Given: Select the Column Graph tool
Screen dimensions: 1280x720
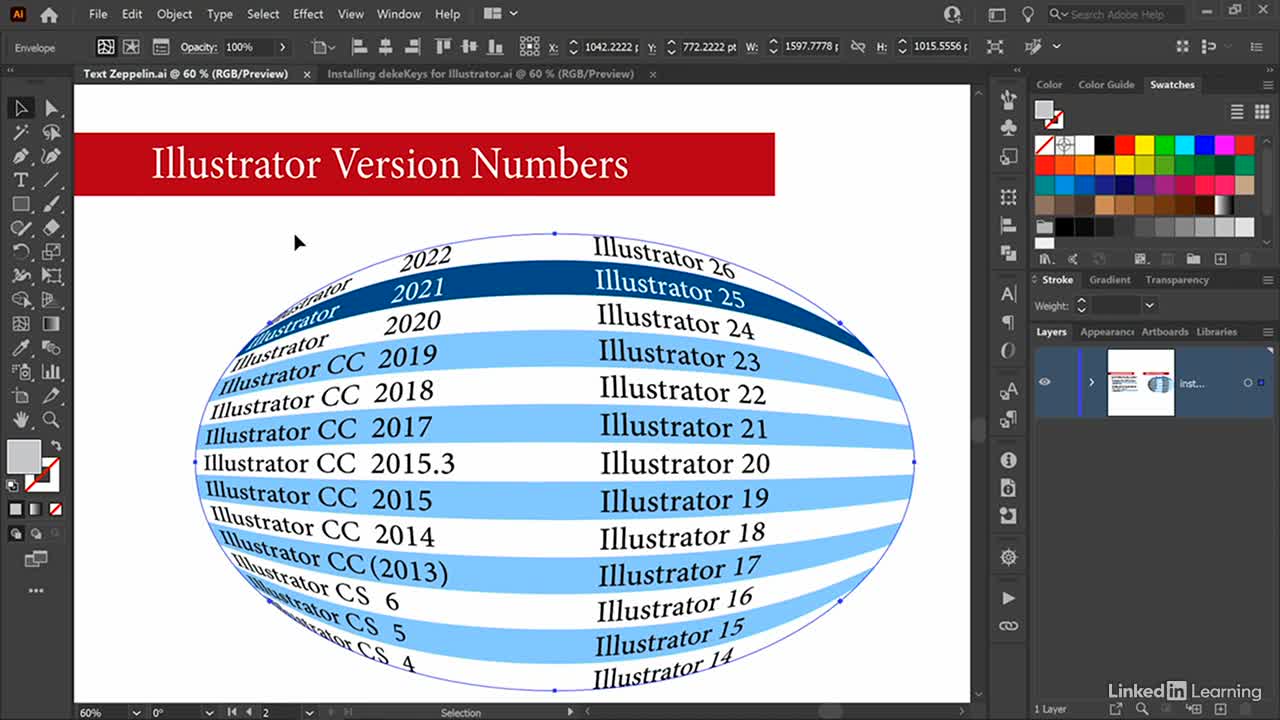Looking at the screenshot, I should click(x=51, y=372).
